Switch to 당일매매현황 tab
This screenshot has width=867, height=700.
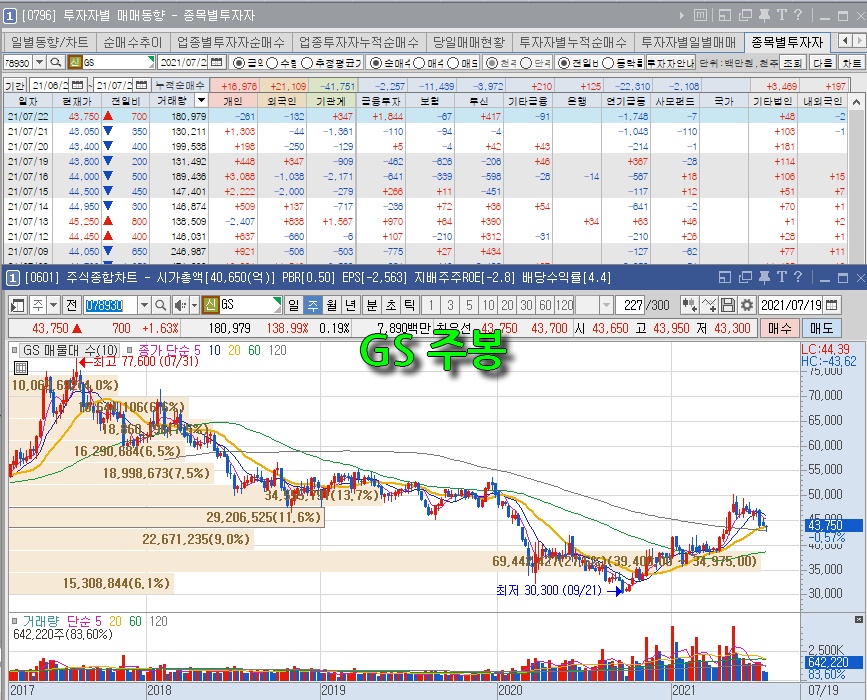[469, 42]
